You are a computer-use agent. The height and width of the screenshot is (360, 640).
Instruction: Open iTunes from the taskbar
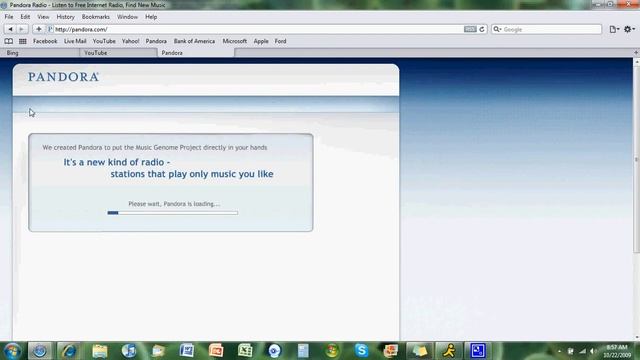coord(129,351)
